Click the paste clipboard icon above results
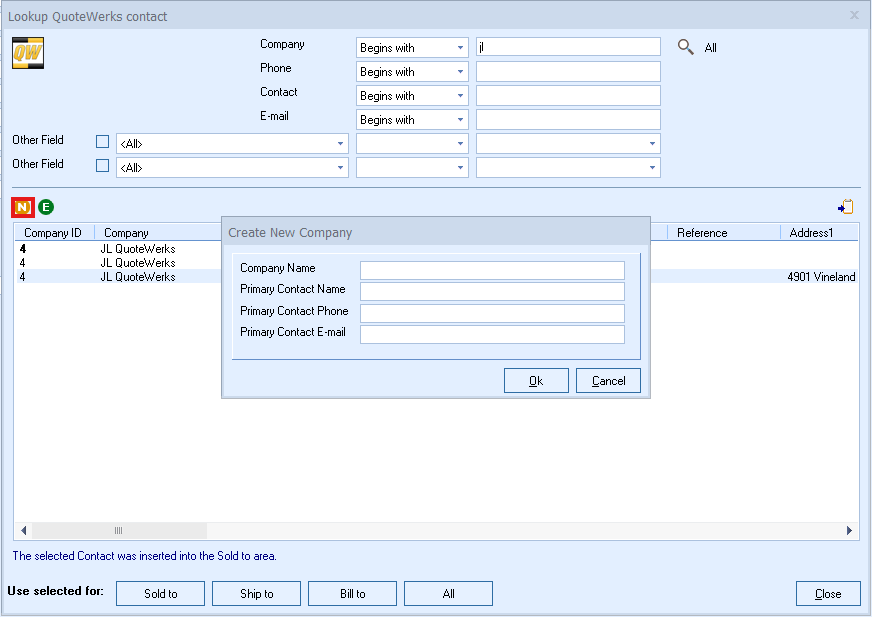The height and width of the screenshot is (617, 872). (845, 207)
